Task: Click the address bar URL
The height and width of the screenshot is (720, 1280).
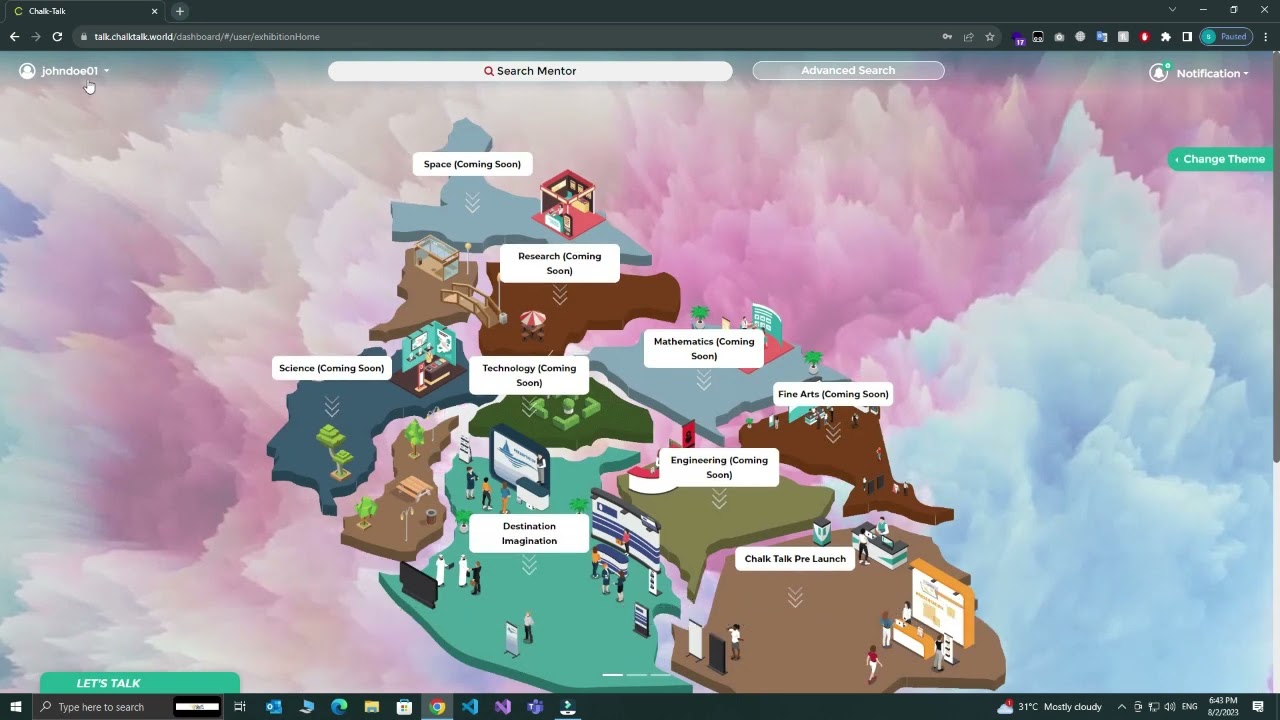Action: [x=207, y=37]
